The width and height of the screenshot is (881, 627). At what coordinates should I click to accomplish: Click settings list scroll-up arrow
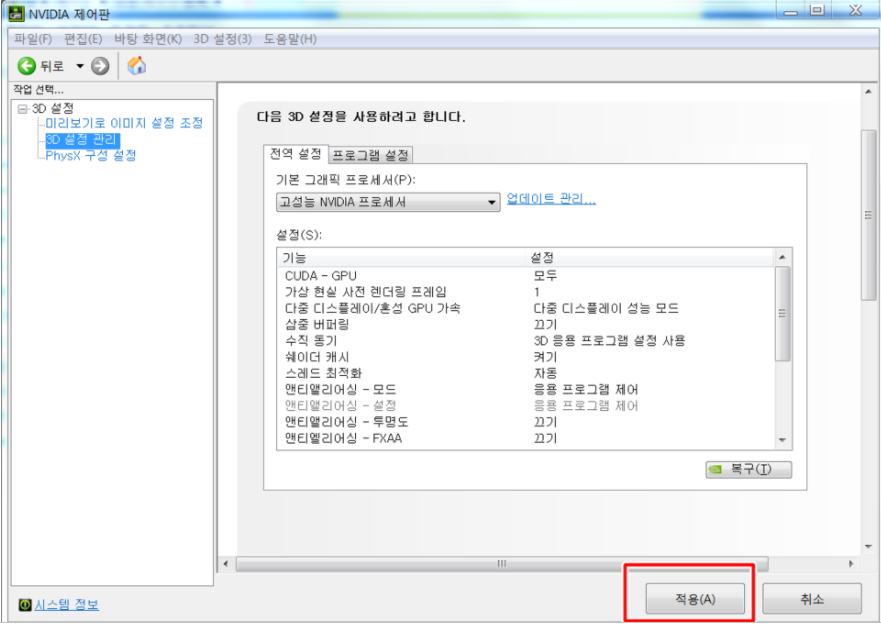[x=782, y=257]
